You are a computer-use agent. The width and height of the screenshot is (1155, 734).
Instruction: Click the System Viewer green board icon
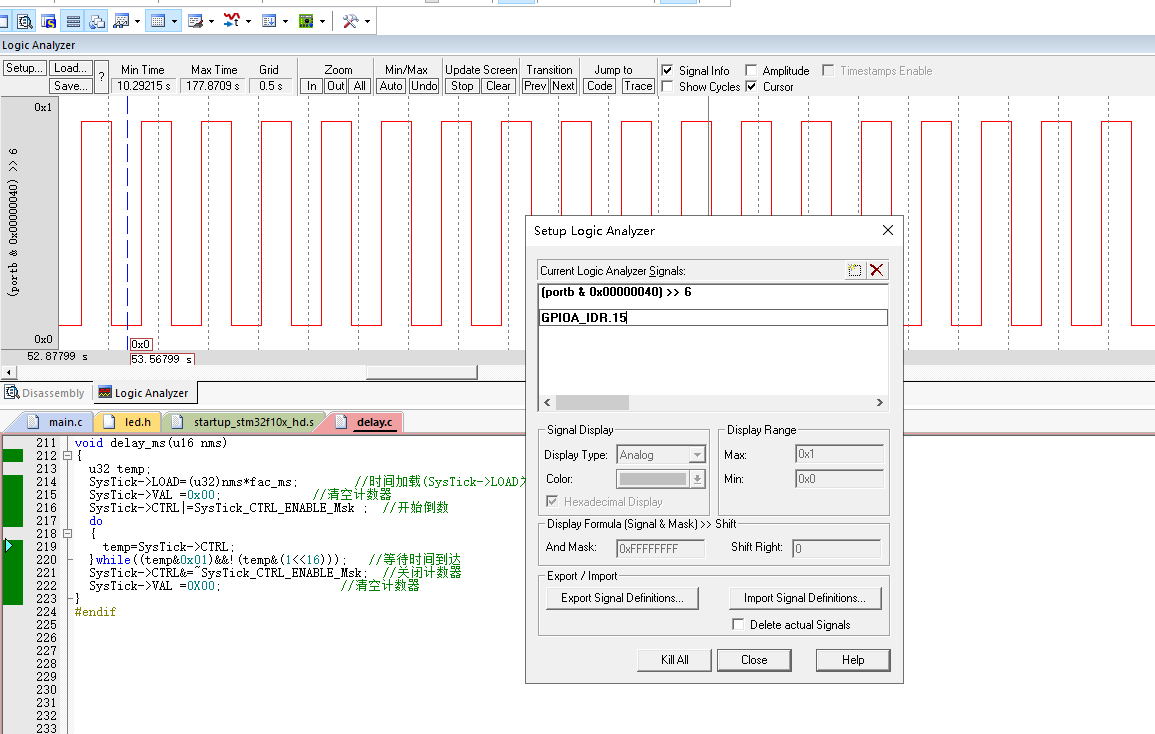click(x=306, y=20)
